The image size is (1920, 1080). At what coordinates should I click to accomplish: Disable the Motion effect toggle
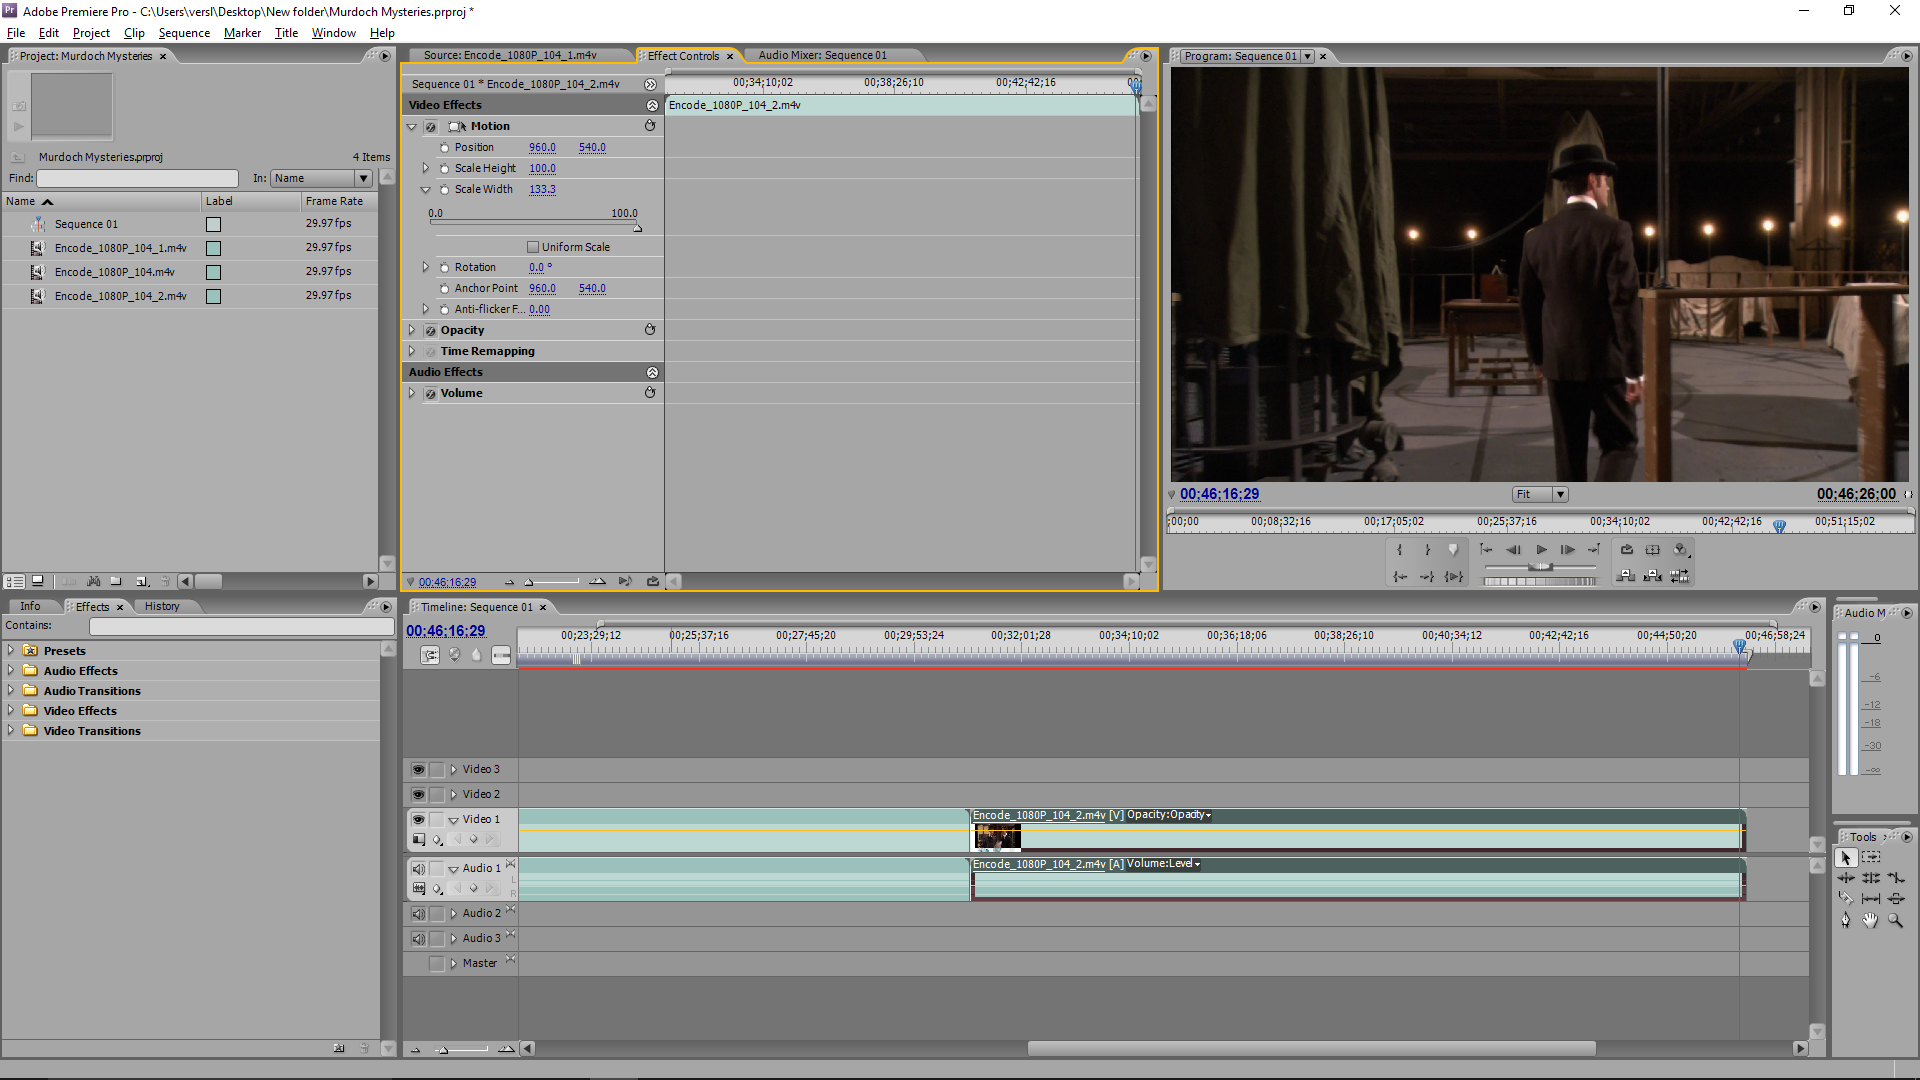point(430,126)
